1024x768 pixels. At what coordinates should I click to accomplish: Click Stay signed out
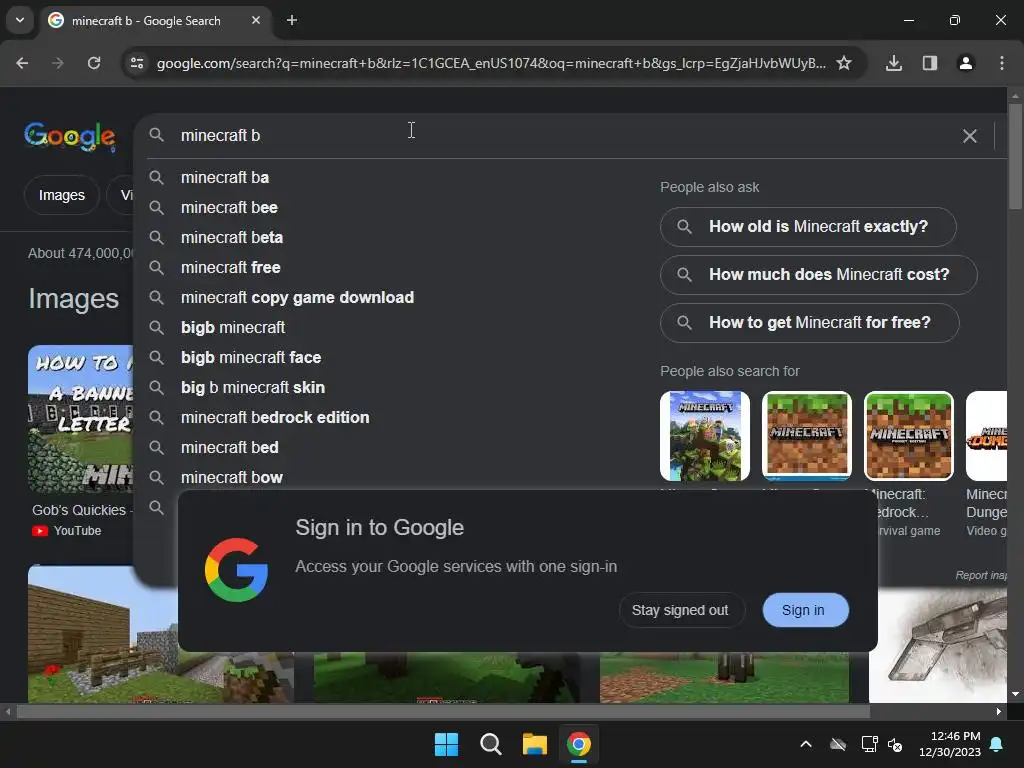[x=680, y=610]
